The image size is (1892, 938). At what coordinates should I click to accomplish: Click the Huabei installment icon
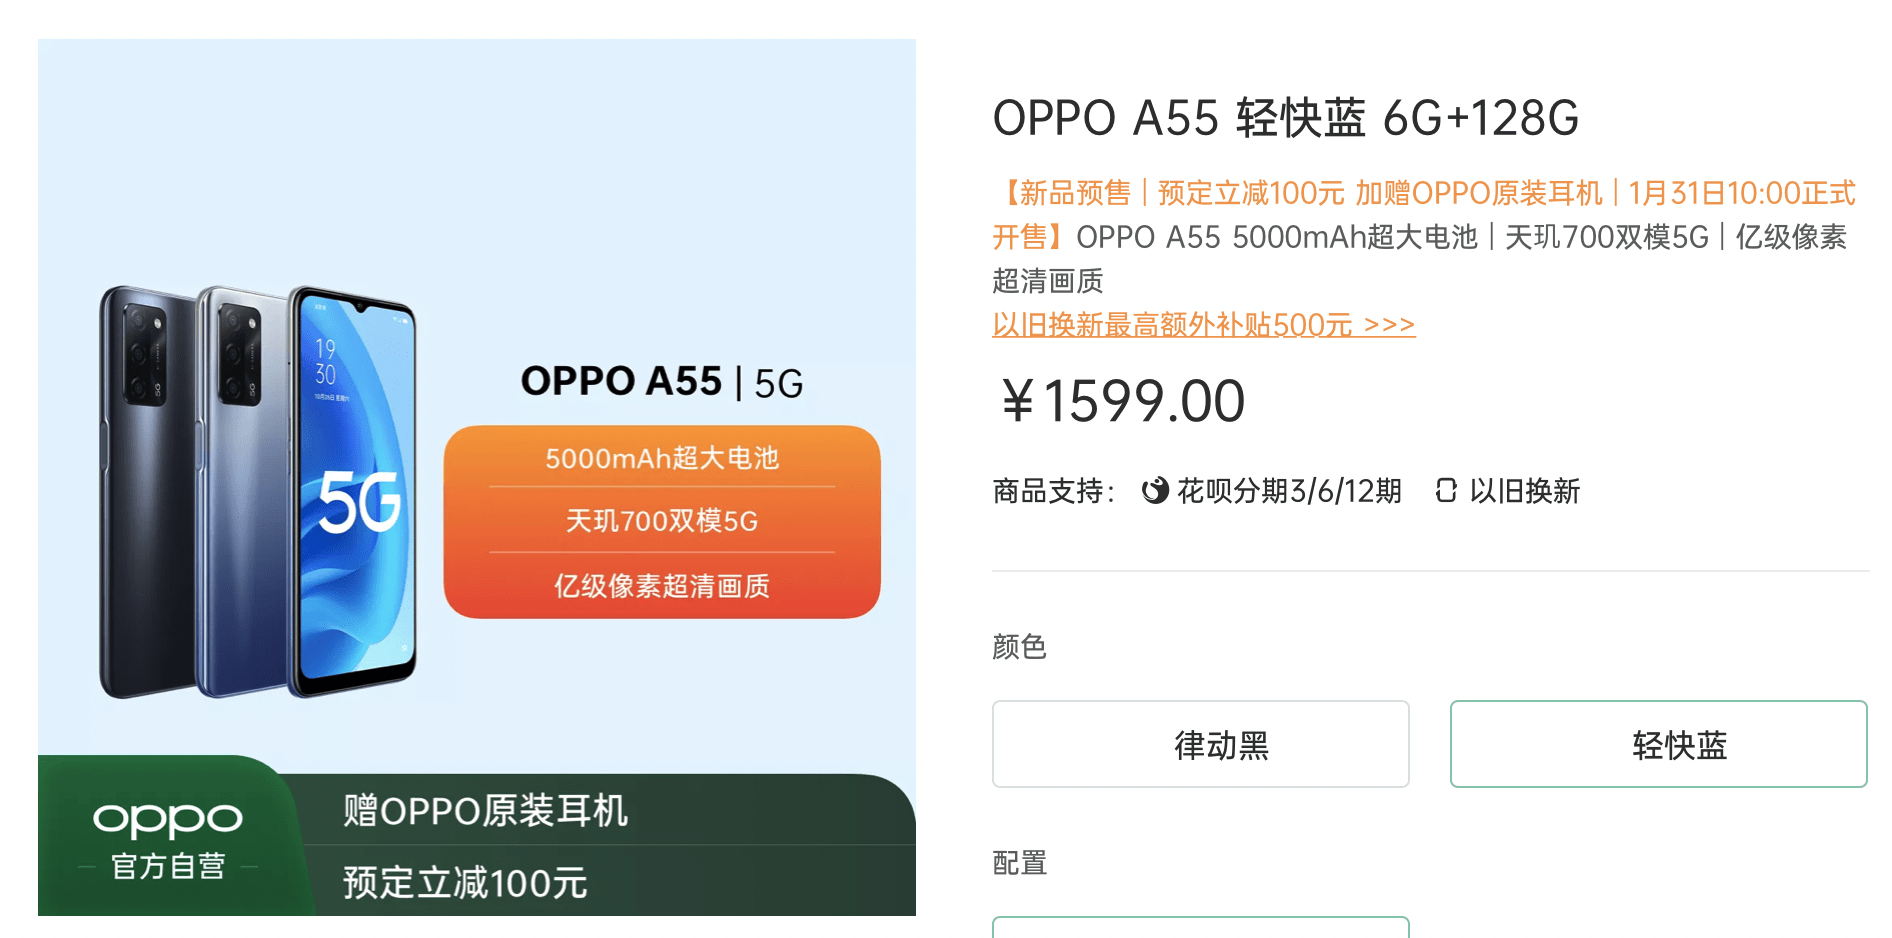[1155, 490]
